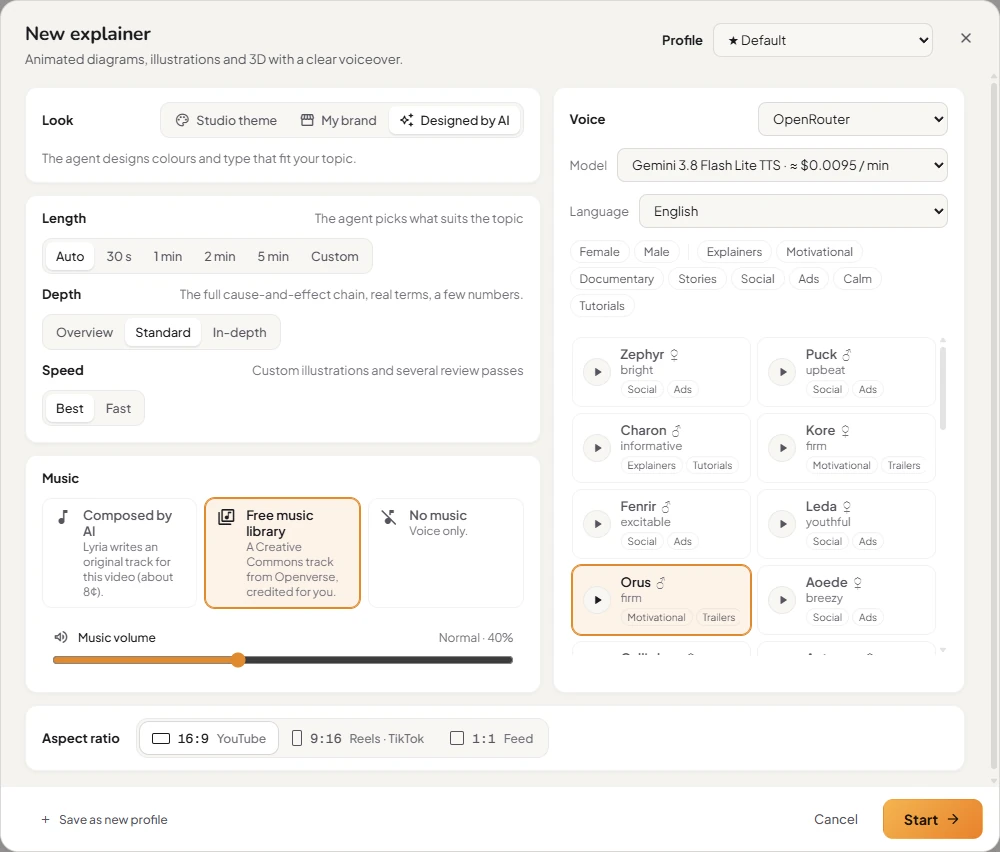
Task: Expand the Model dropdown
Action: 782,165
